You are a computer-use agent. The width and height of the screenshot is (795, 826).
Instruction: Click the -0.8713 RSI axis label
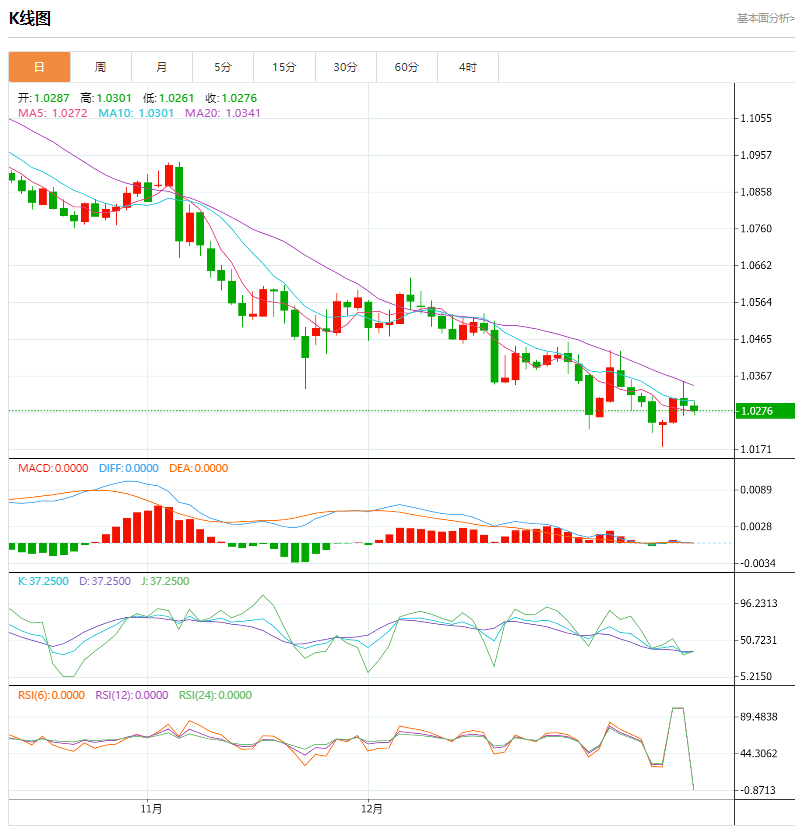[x=758, y=790]
